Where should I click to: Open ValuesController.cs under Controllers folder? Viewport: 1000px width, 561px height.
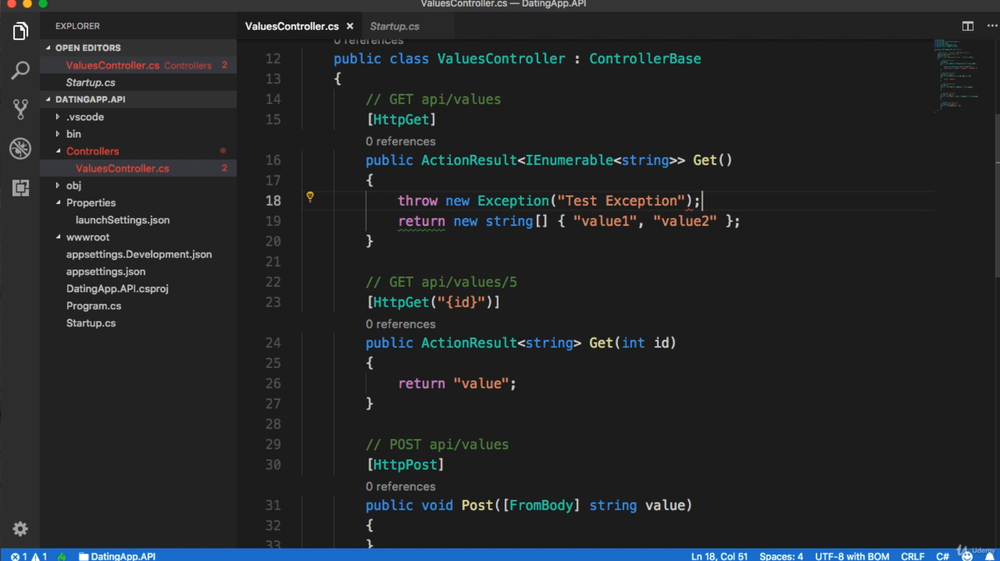point(138,168)
